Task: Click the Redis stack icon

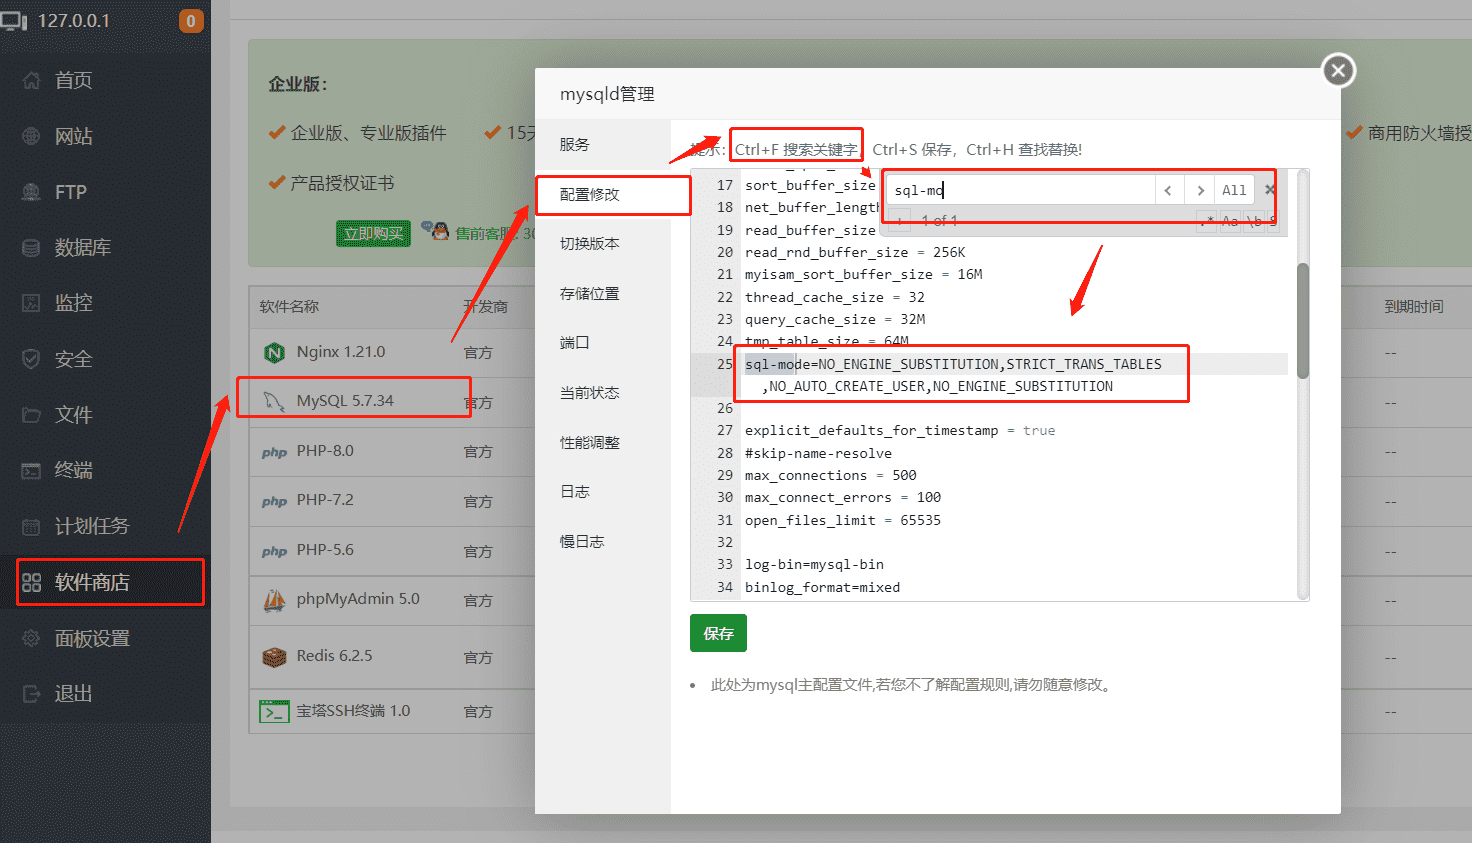Action: 274,657
